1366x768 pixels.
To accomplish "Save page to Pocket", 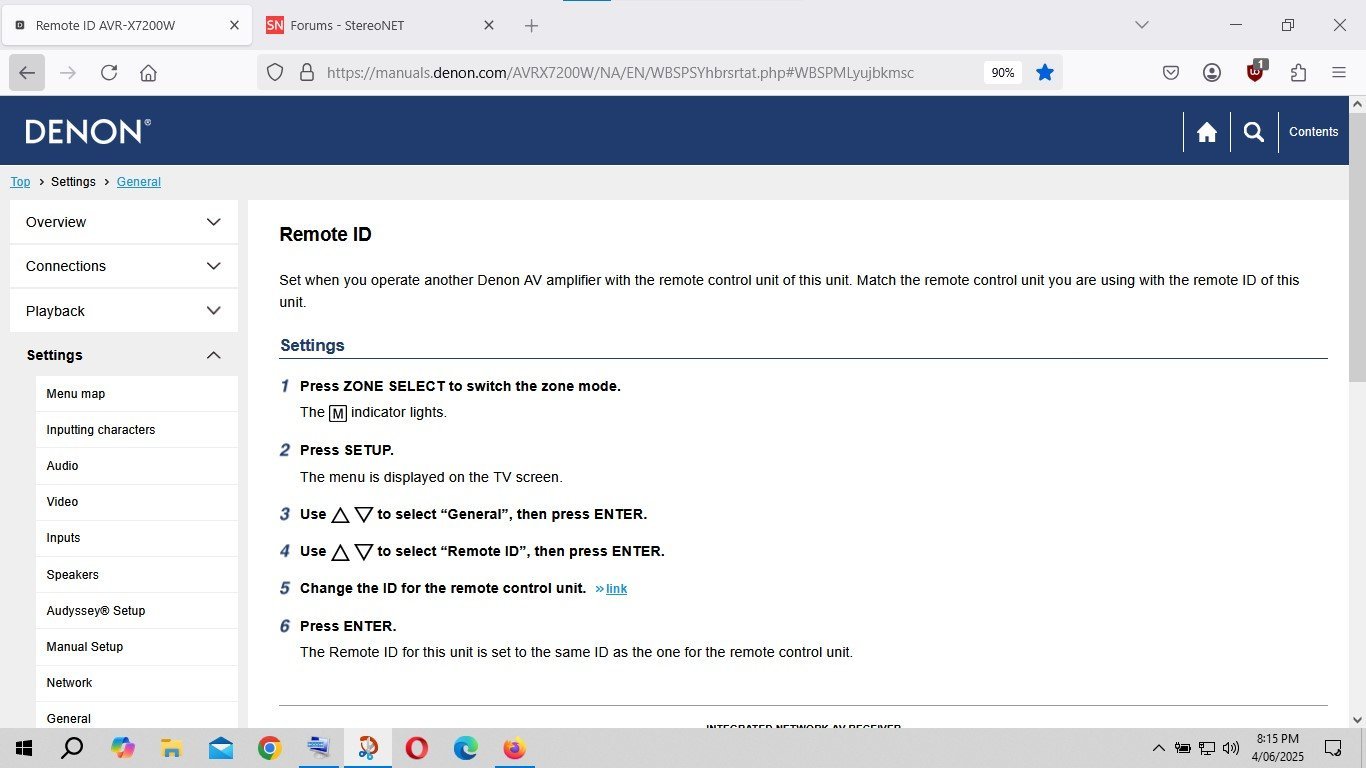I will tap(1171, 73).
